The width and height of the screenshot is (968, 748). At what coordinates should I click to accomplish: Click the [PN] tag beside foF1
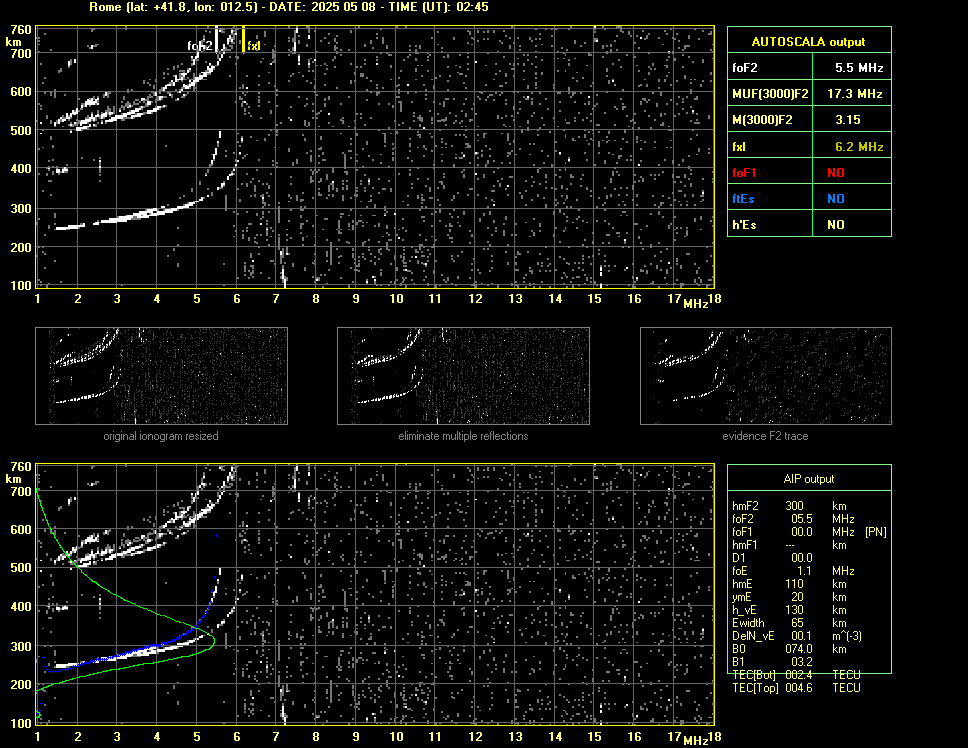pyautogui.click(x=876, y=531)
